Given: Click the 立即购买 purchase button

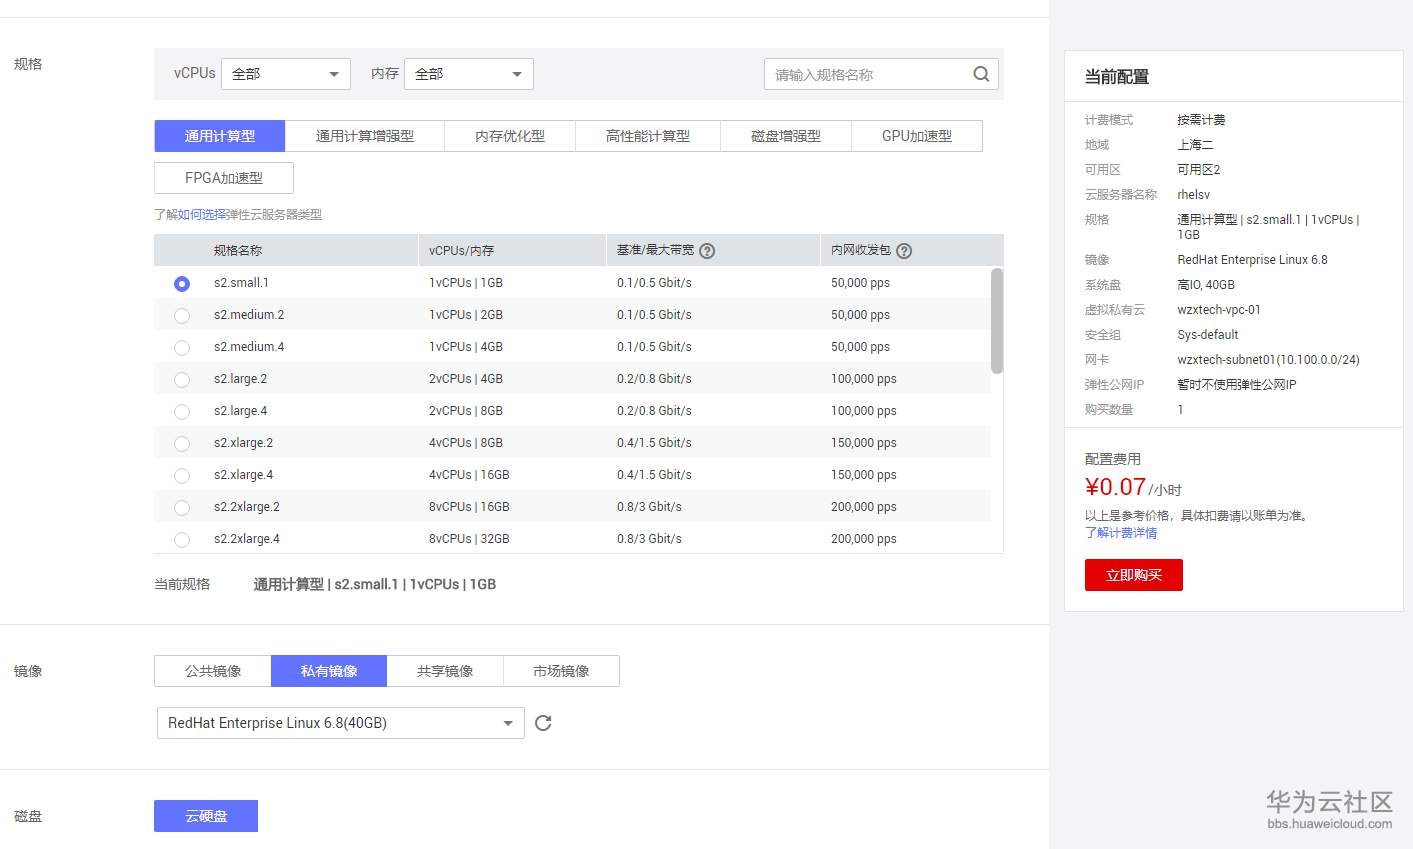Looking at the screenshot, I should [1133, 575].
